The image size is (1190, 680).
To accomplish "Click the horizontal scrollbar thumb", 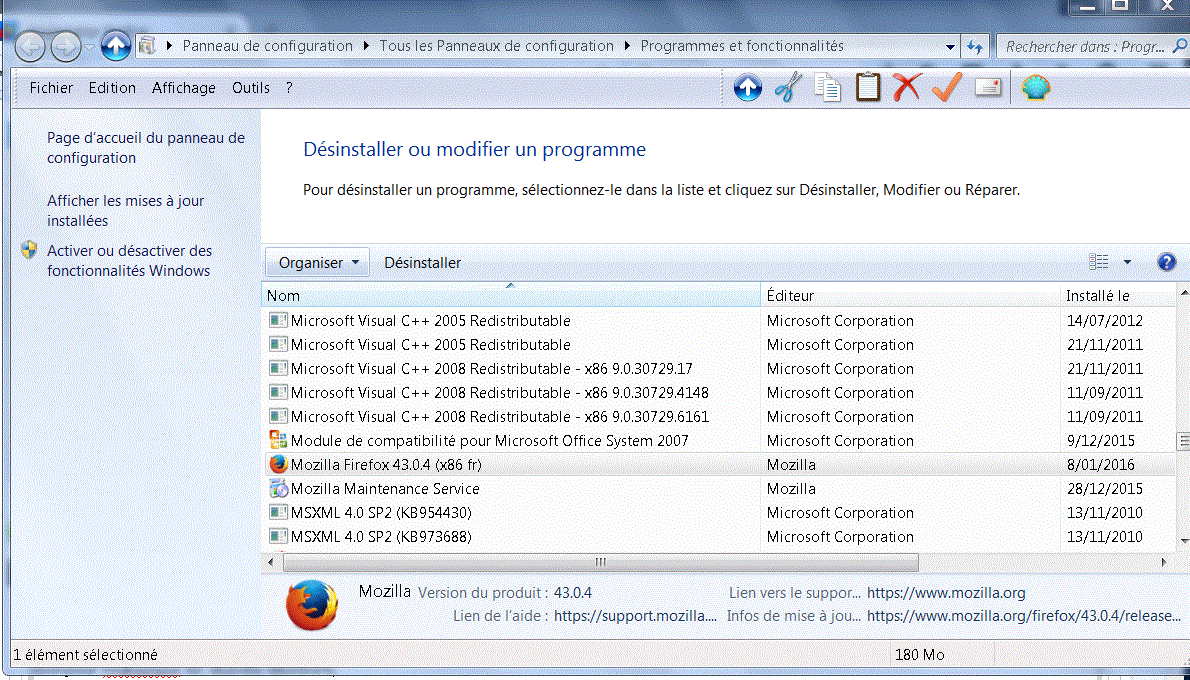I will pyautogui.click(x=600, y=562).
